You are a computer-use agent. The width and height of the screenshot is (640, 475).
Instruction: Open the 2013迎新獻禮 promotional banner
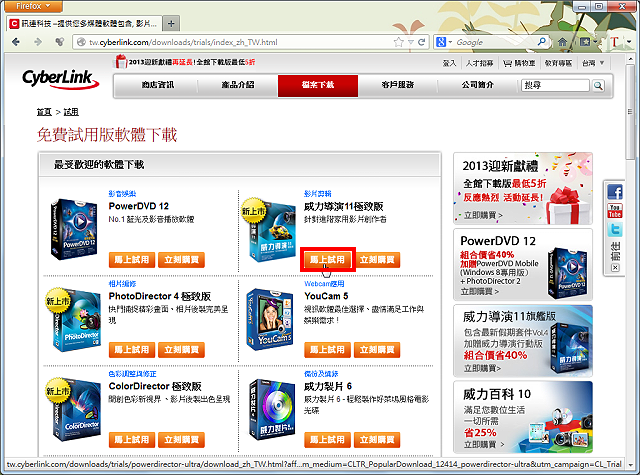(523, 189)
